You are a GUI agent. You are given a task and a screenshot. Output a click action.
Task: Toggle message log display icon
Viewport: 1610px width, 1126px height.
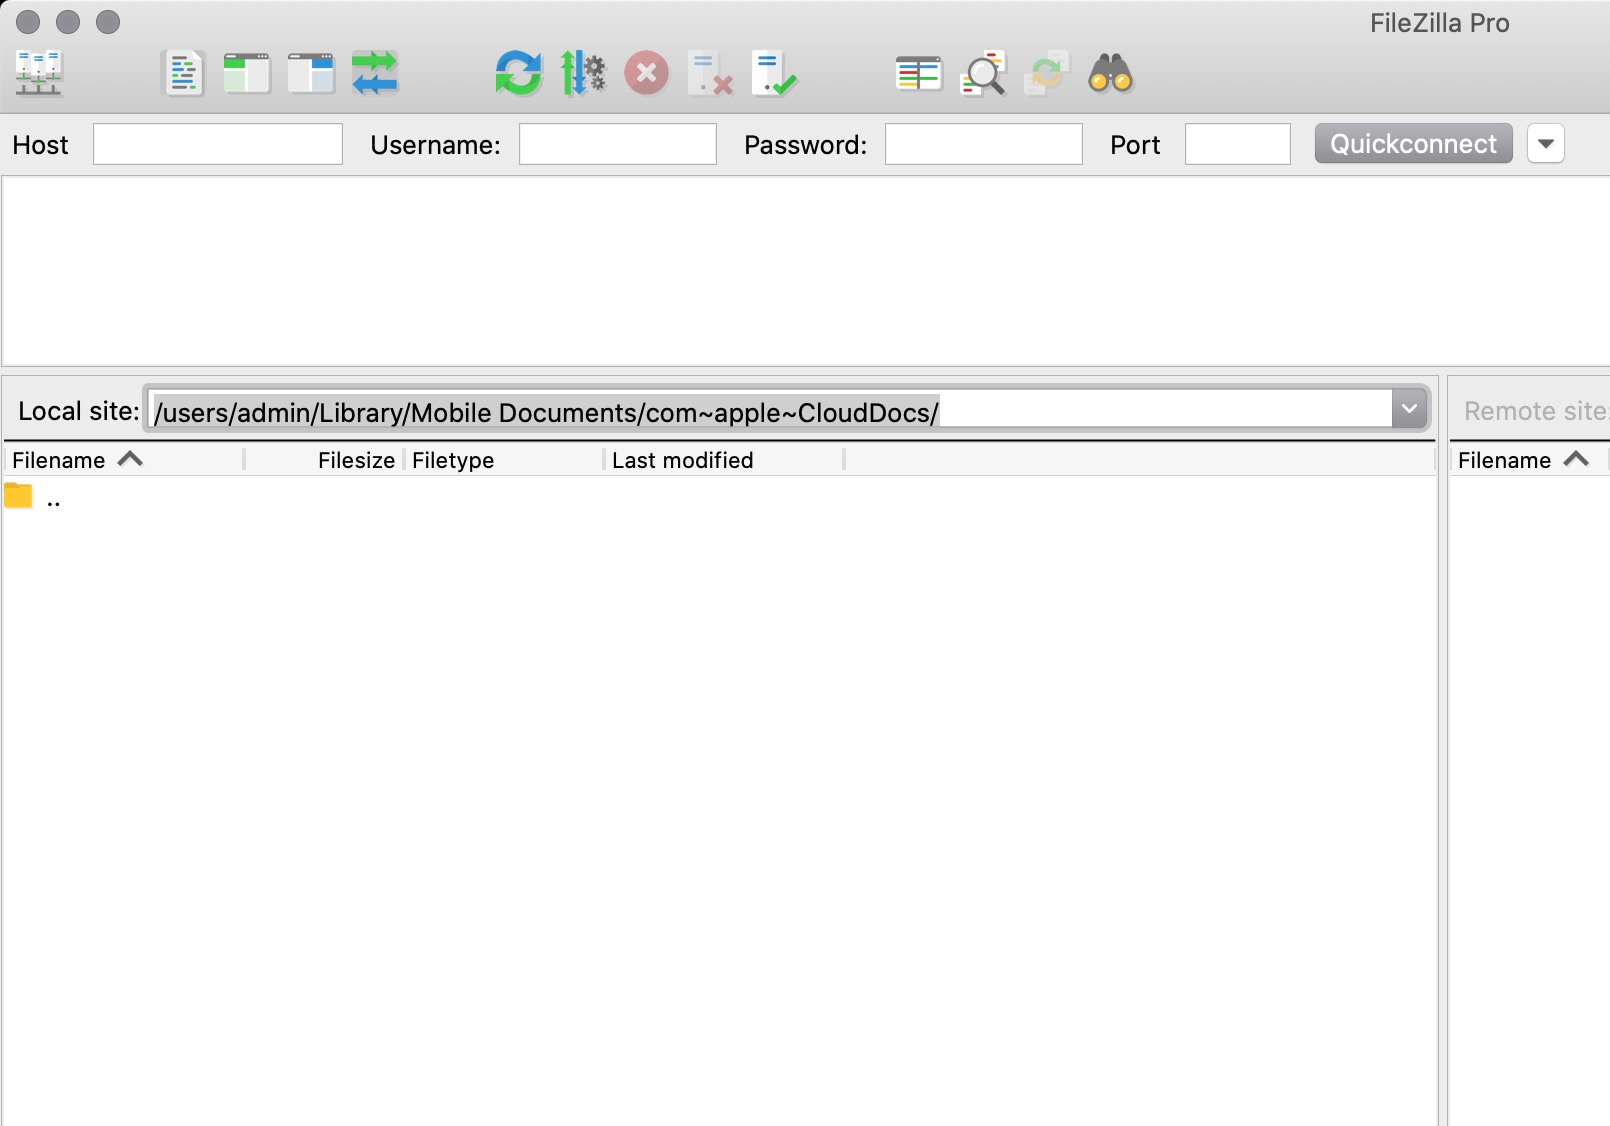183,74
